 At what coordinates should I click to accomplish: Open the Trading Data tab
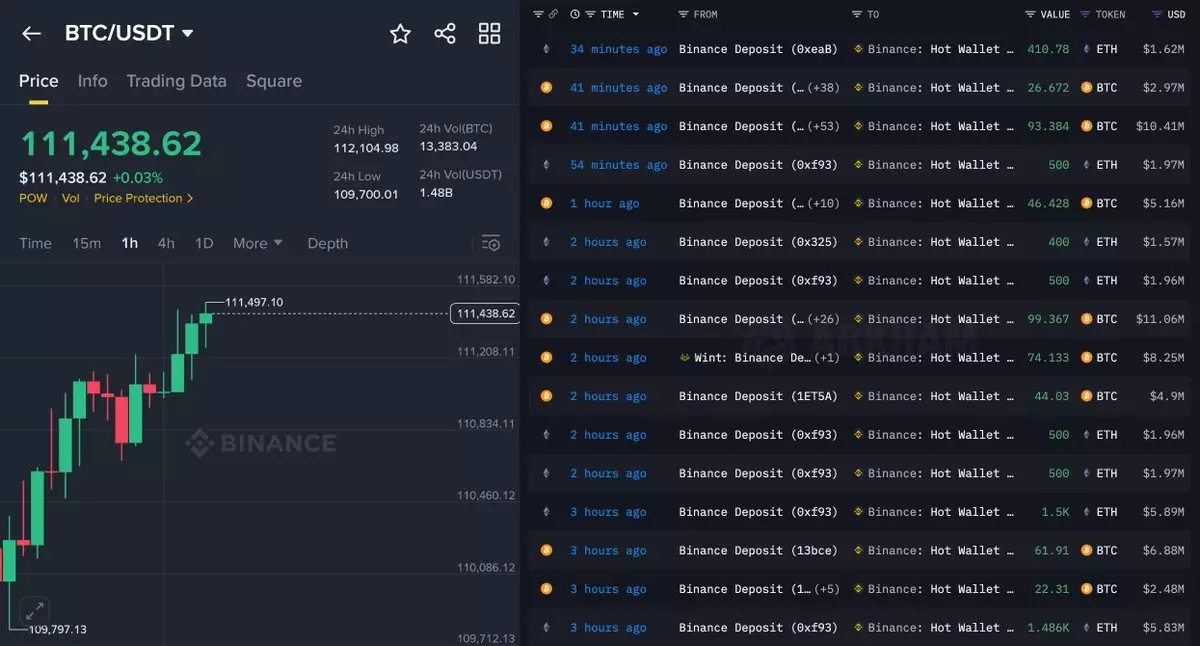click(176, 81)
